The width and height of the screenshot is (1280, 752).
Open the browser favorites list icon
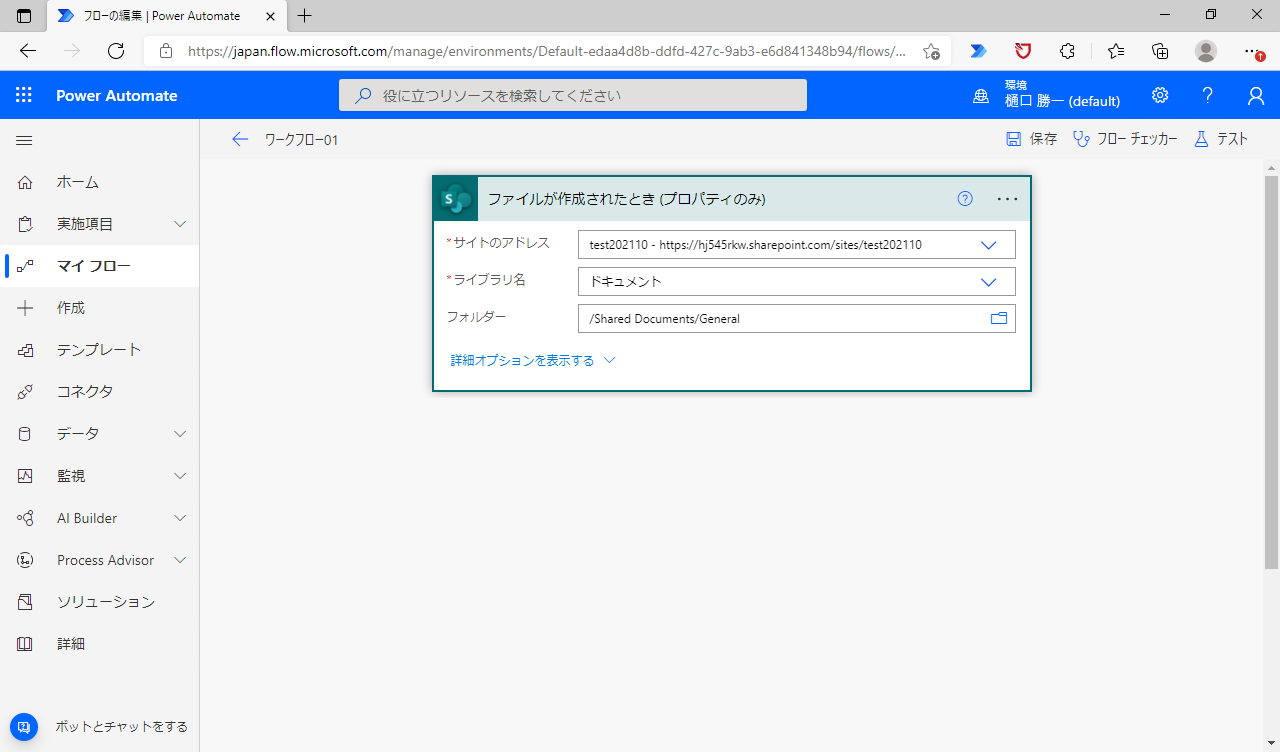coord(1116,51)
